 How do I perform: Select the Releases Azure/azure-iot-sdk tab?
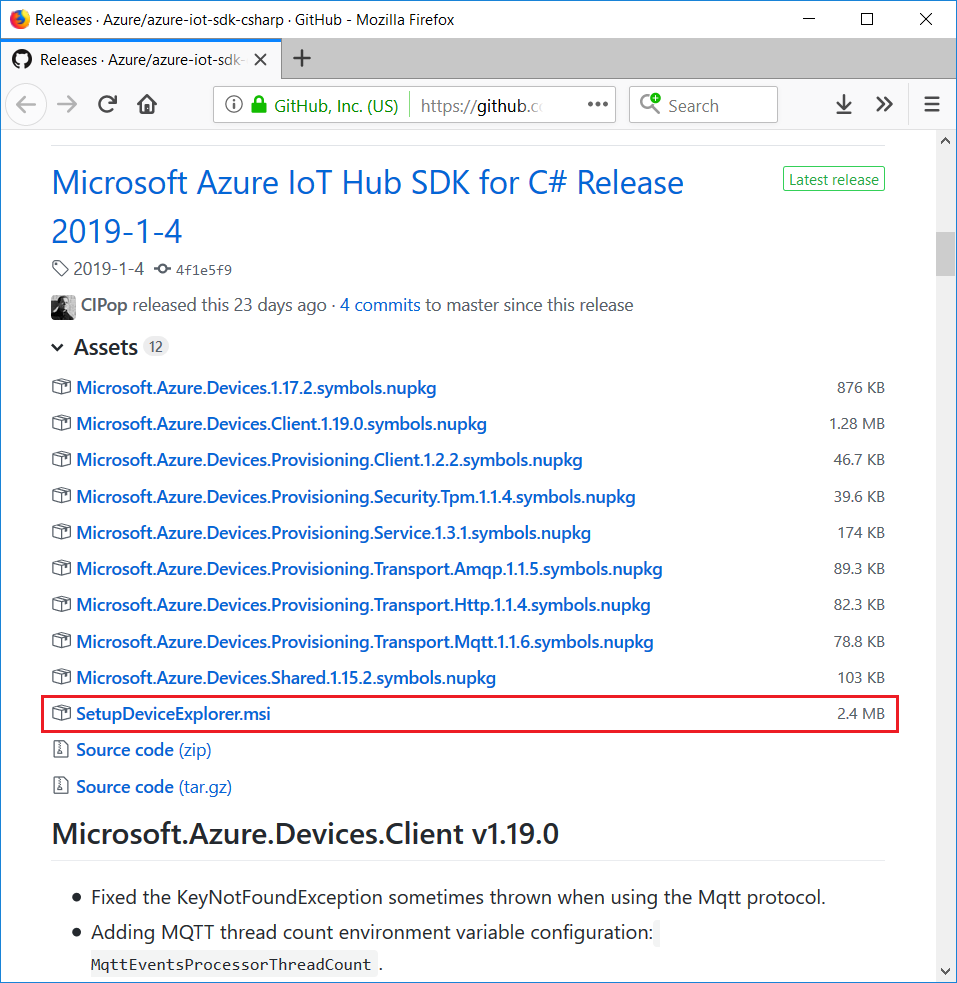coord(141,59)
